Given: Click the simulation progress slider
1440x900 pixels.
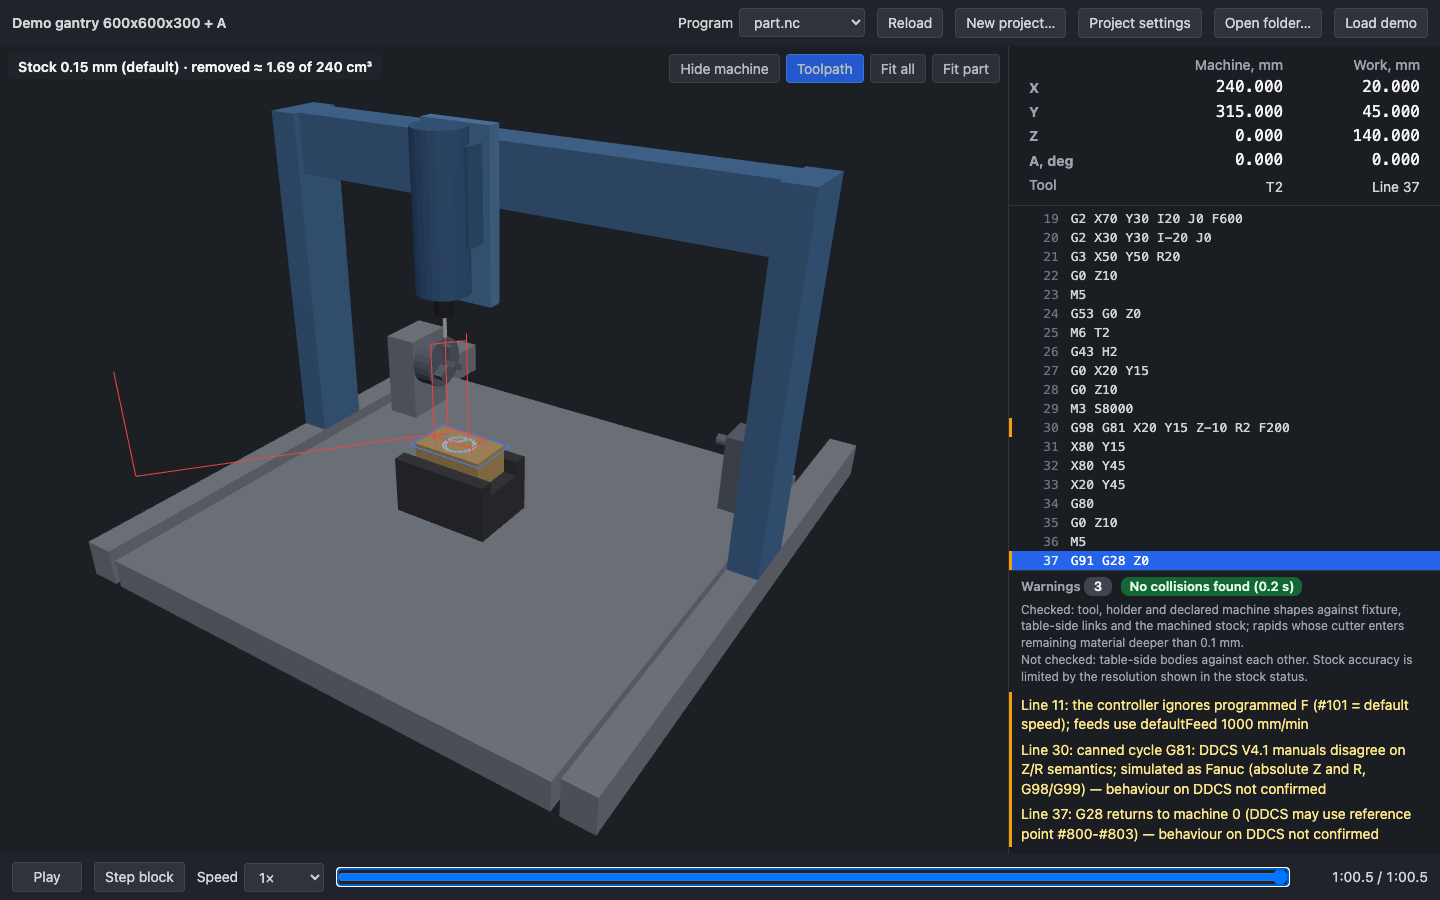Looking at the screenshot, I should coord(812,877).
